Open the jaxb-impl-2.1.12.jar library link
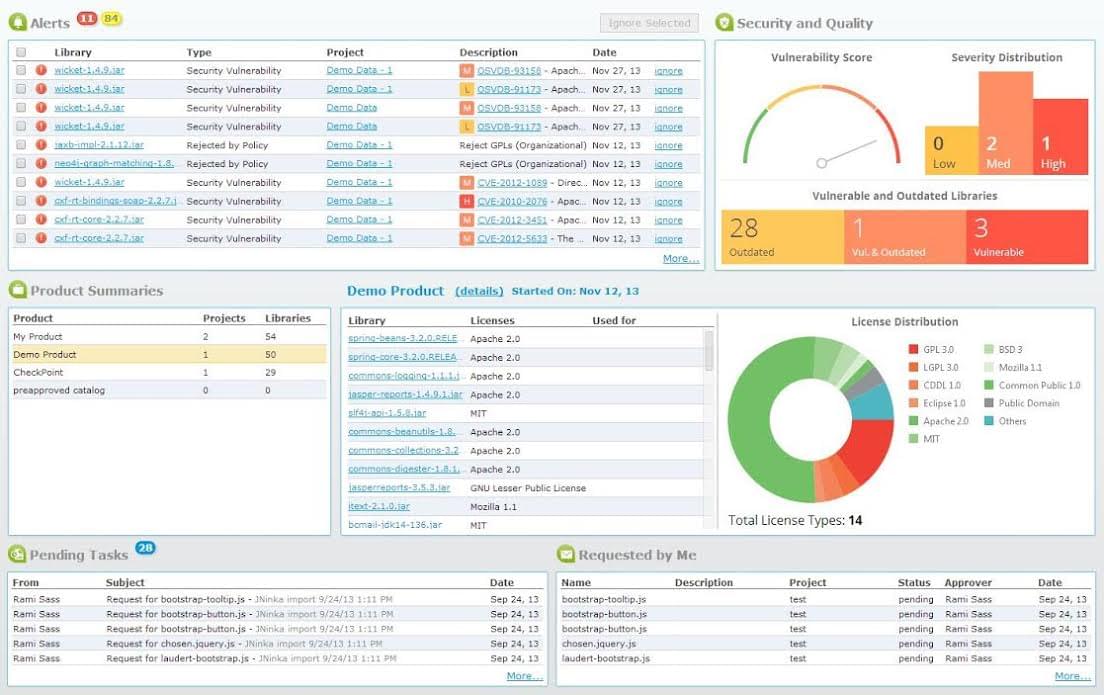 click(99, 144)
